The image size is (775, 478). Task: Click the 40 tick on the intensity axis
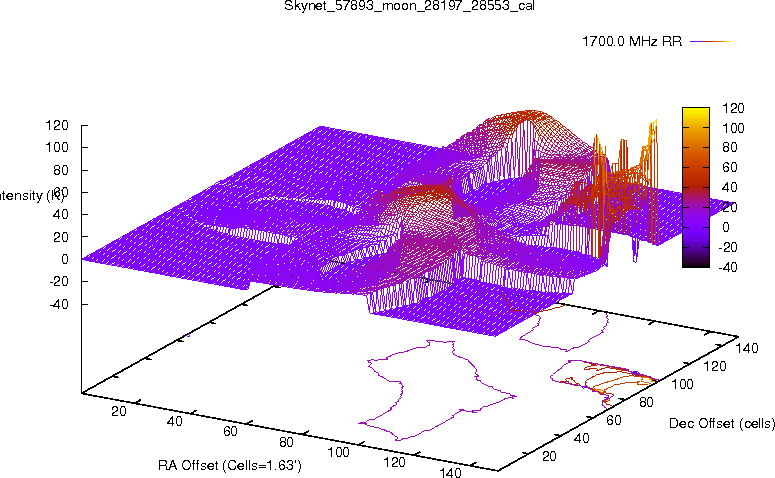pyautogui.click(x=60, y=215)
